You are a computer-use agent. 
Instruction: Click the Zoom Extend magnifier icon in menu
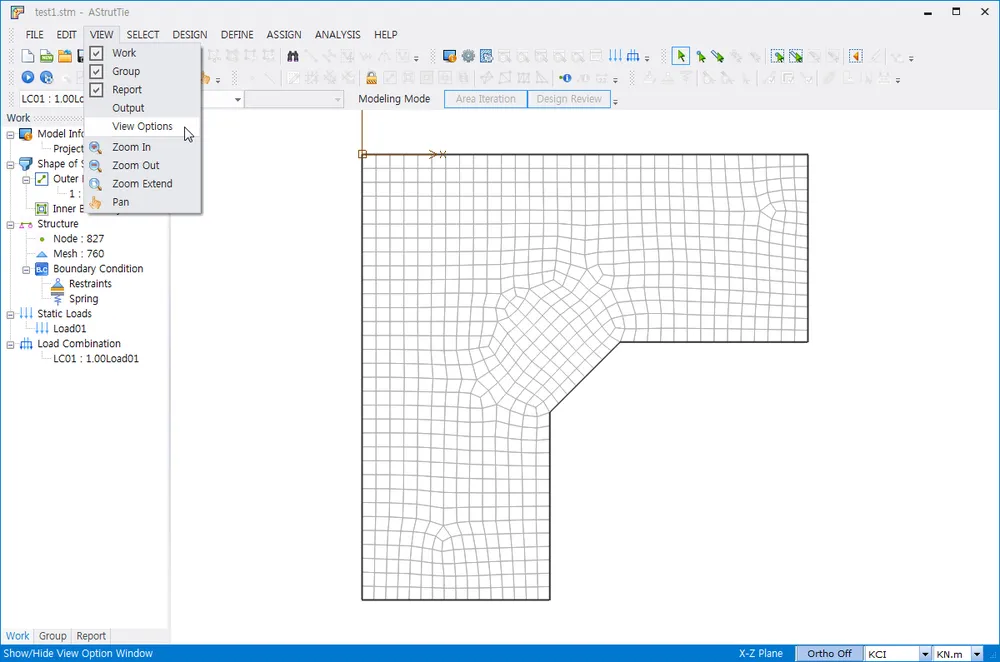click(x=96, y=184)
